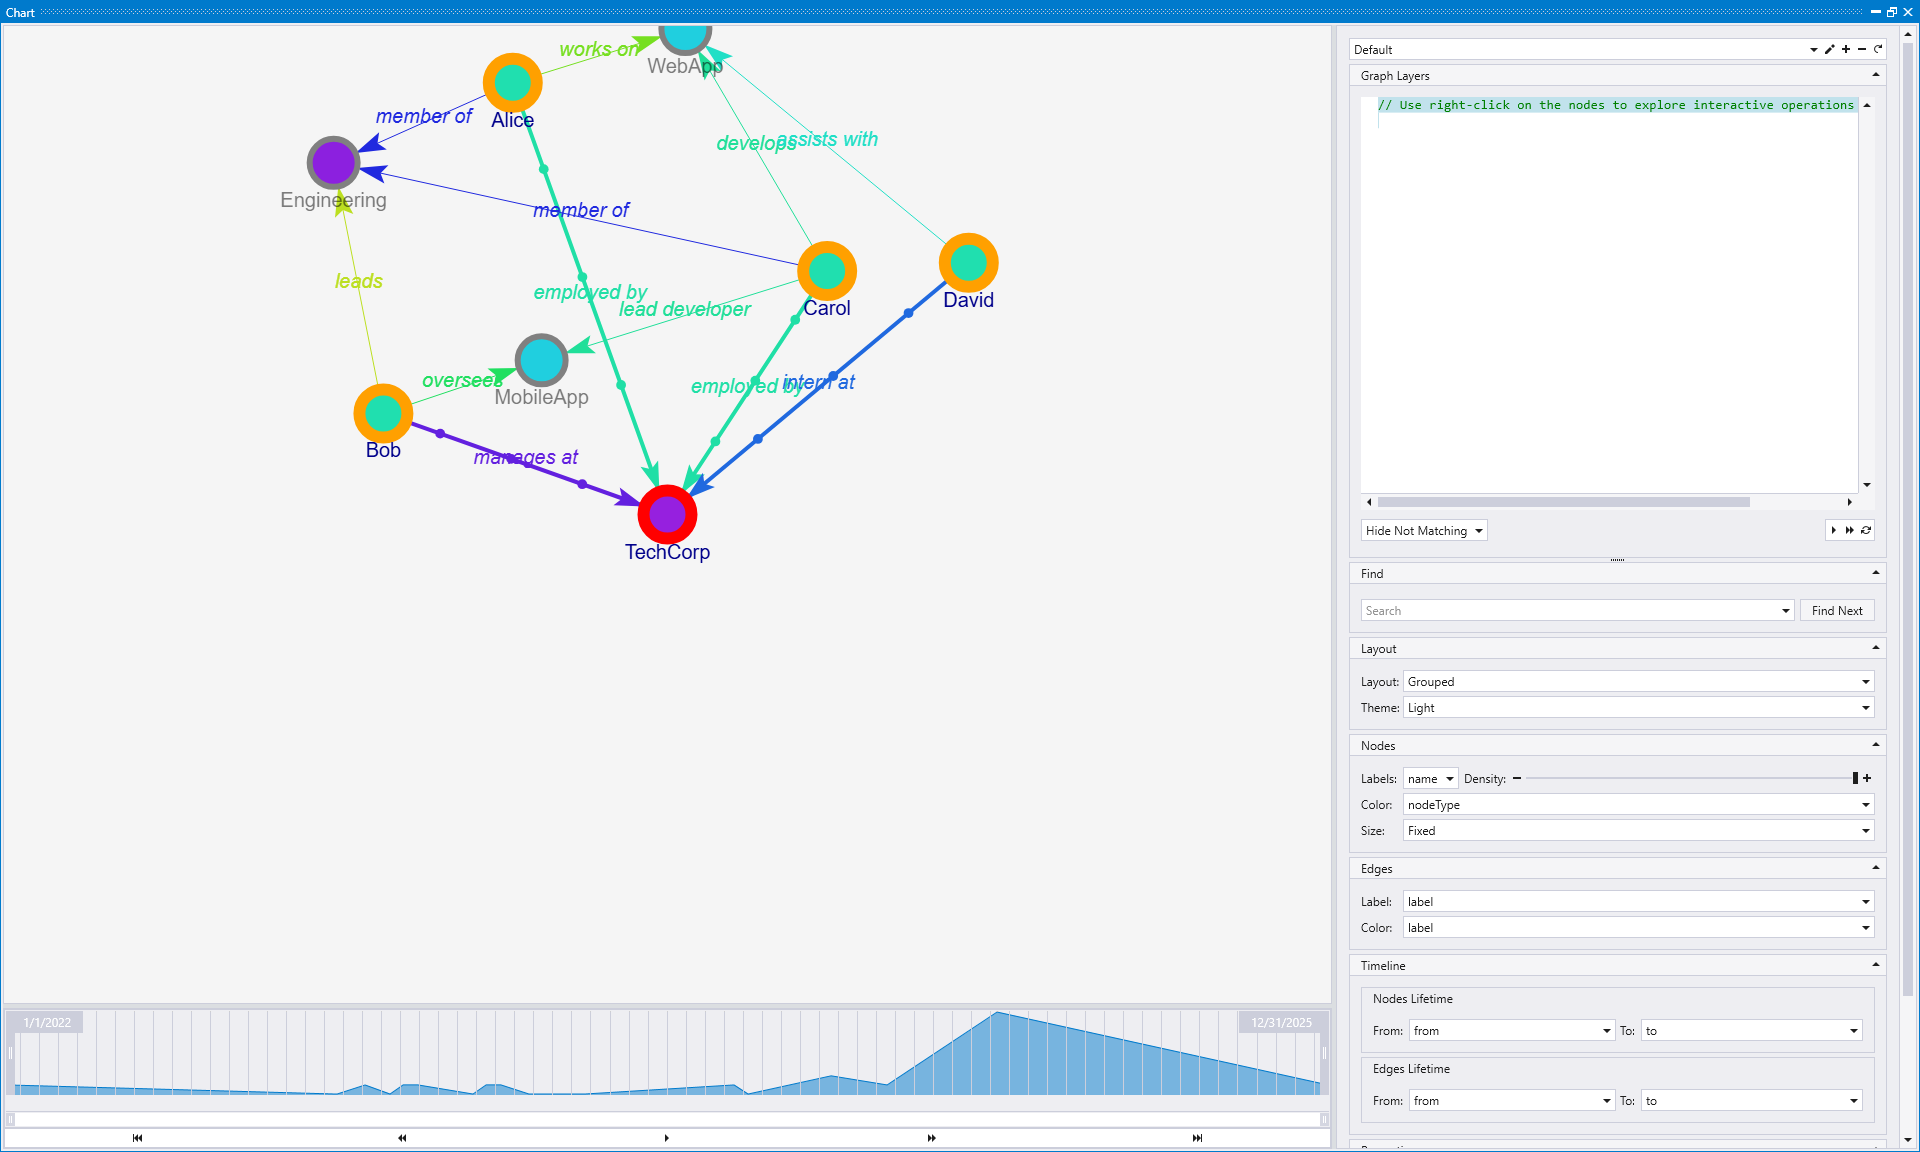Remove the current layer via the minus icon
Viewport: 1920px width, 1152px height.
[x=1861, y=49]
